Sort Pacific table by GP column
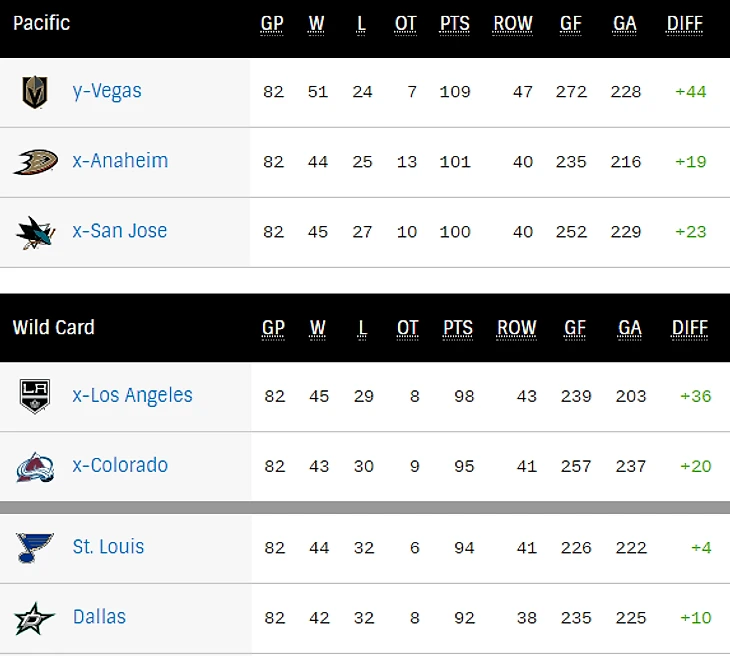Image resolution: width=730 pixels, height=656 pixels. (272, 24)
